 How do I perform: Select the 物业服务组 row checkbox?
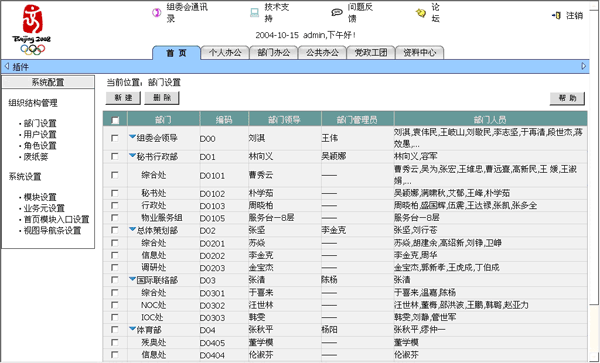[x=114, y=218]
